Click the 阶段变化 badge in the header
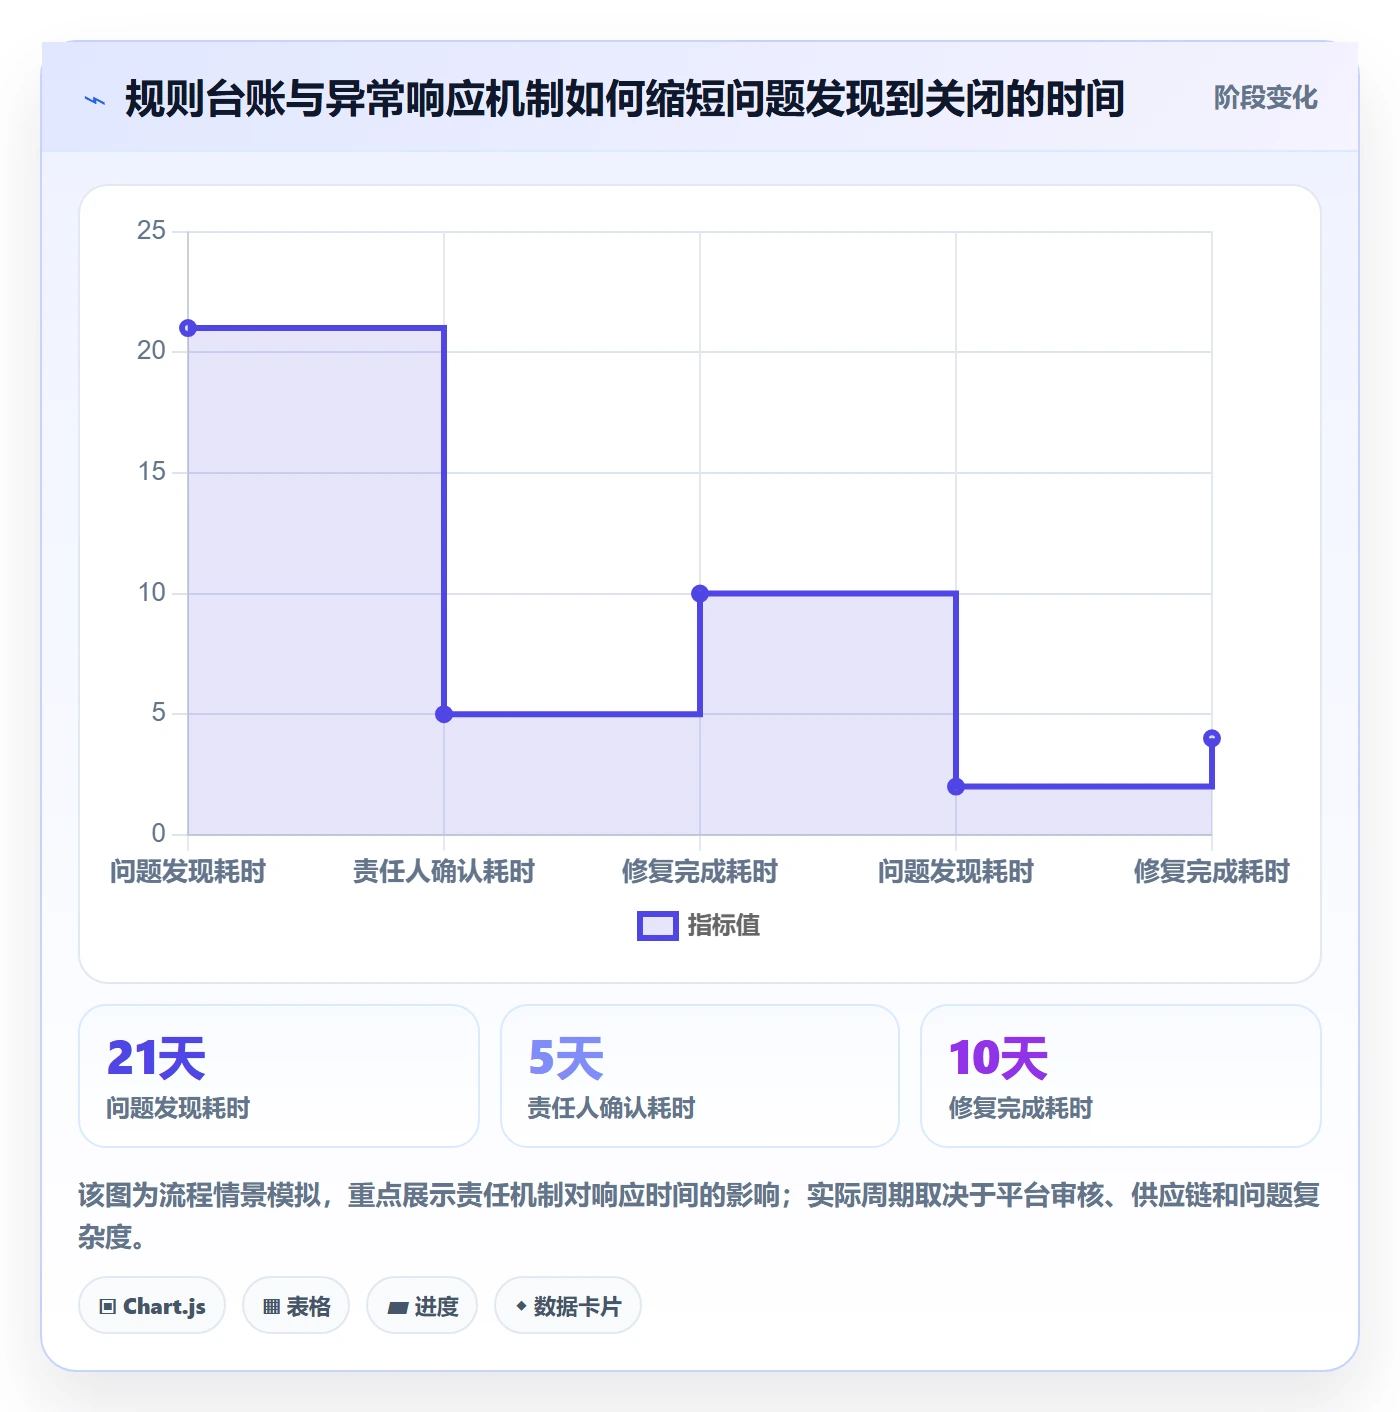Image resolution: width=1400 pixels, height=1412 pixels. [x=1265, y=98]
